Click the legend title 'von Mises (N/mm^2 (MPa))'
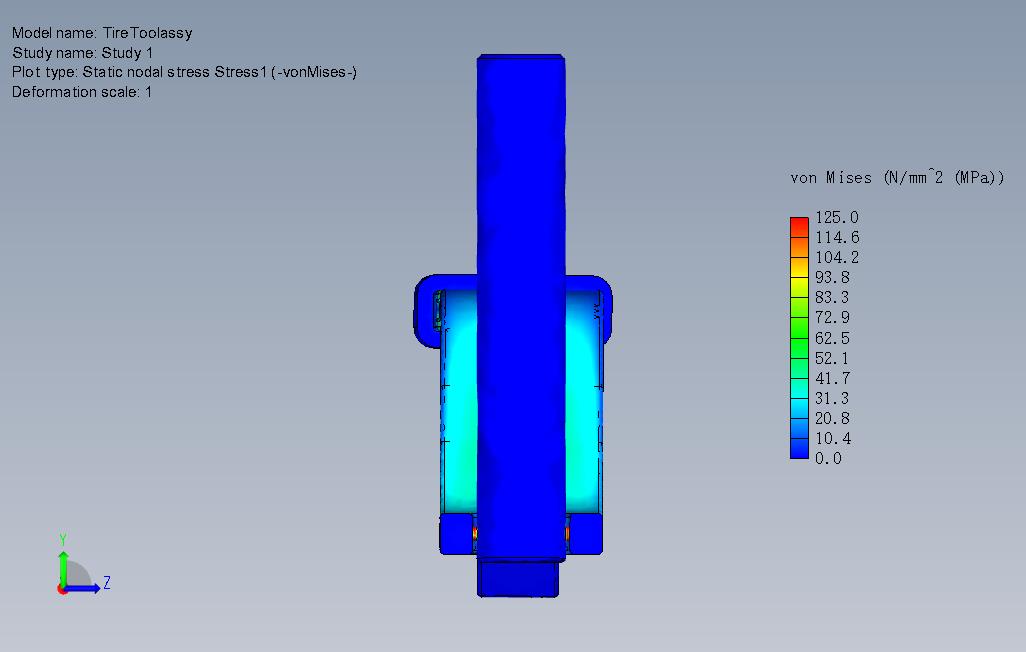1026x652 pixels. (897, 177)
